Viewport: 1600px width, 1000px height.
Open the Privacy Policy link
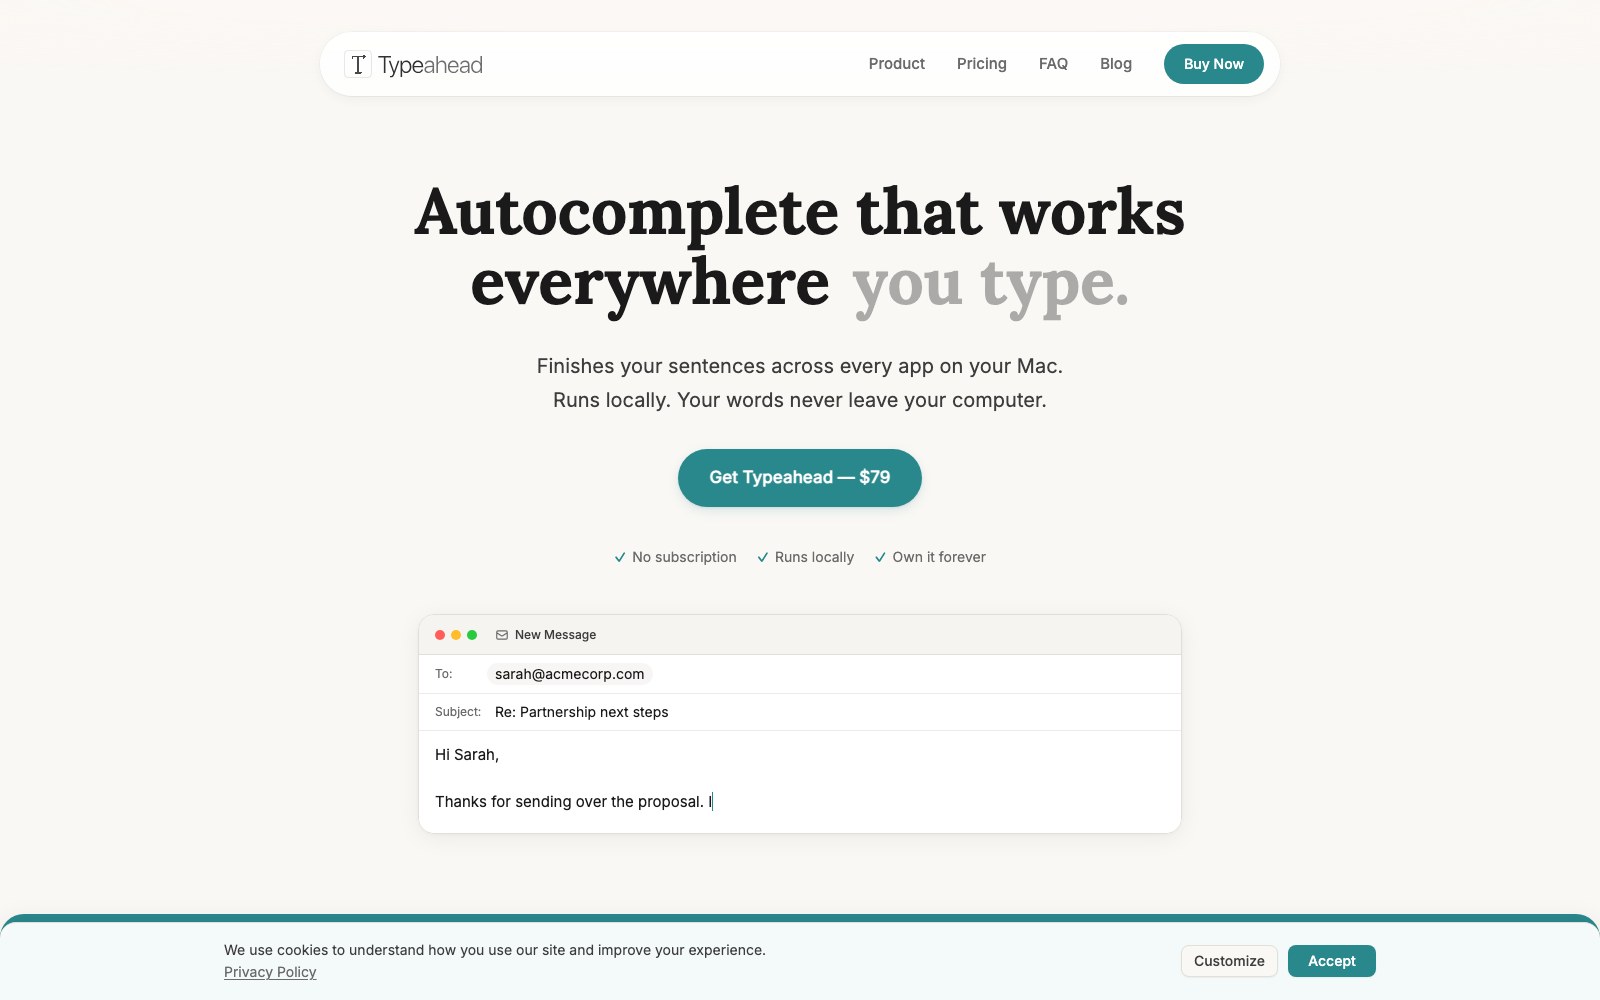[270, 972]
